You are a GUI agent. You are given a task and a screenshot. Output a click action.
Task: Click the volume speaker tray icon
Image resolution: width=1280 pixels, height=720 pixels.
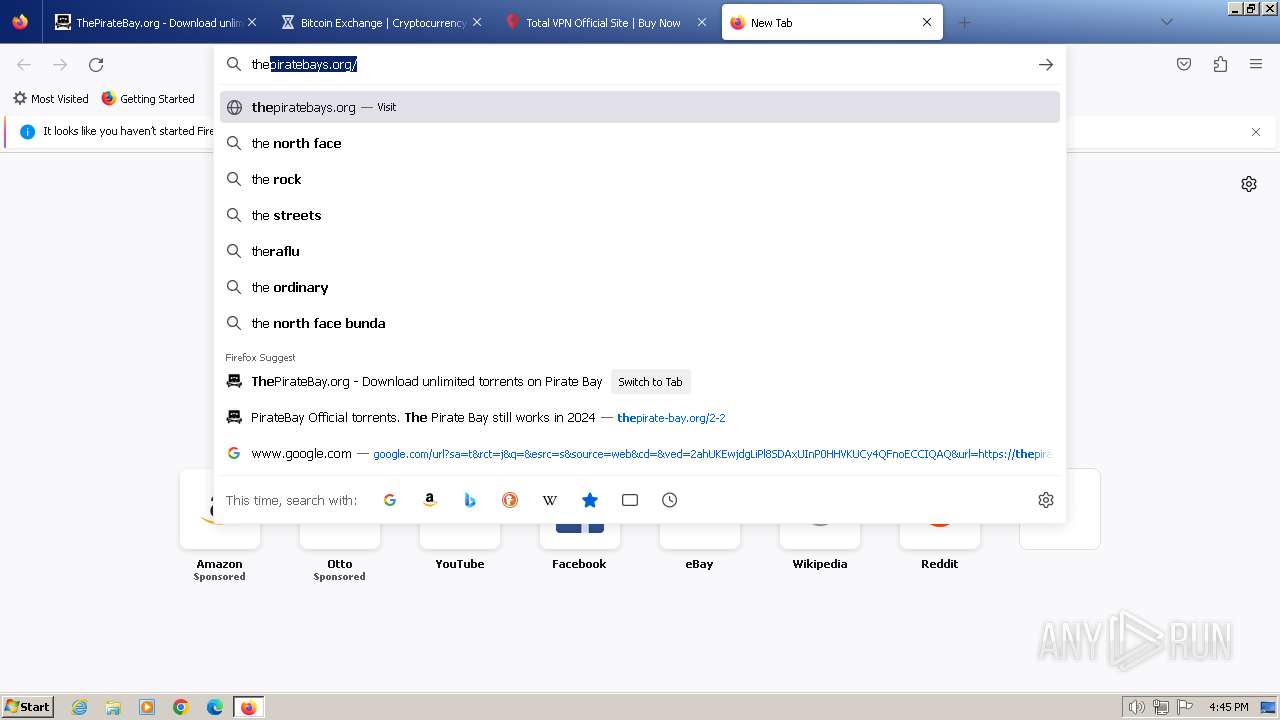(x=1137, y=707)
